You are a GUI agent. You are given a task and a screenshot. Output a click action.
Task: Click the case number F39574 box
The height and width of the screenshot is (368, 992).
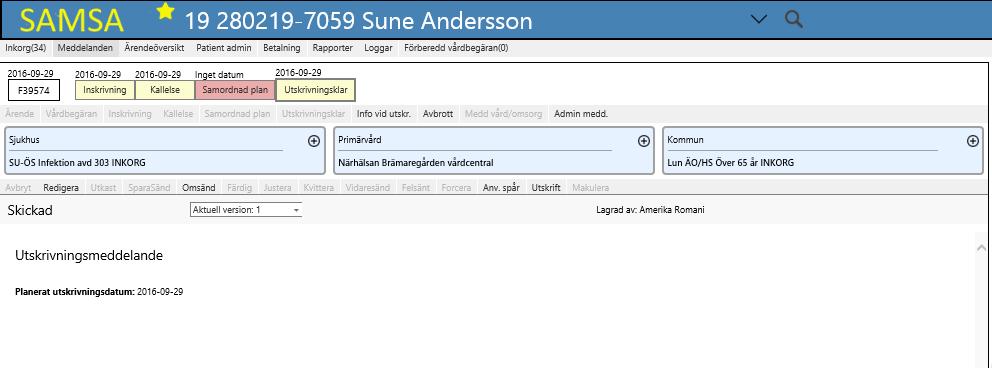[x=34, y=90]
